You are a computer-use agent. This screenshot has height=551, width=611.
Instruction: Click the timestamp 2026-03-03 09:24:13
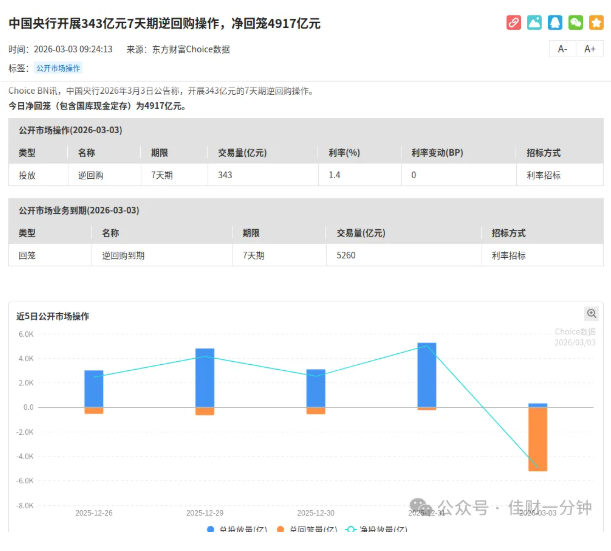(73, 49)
